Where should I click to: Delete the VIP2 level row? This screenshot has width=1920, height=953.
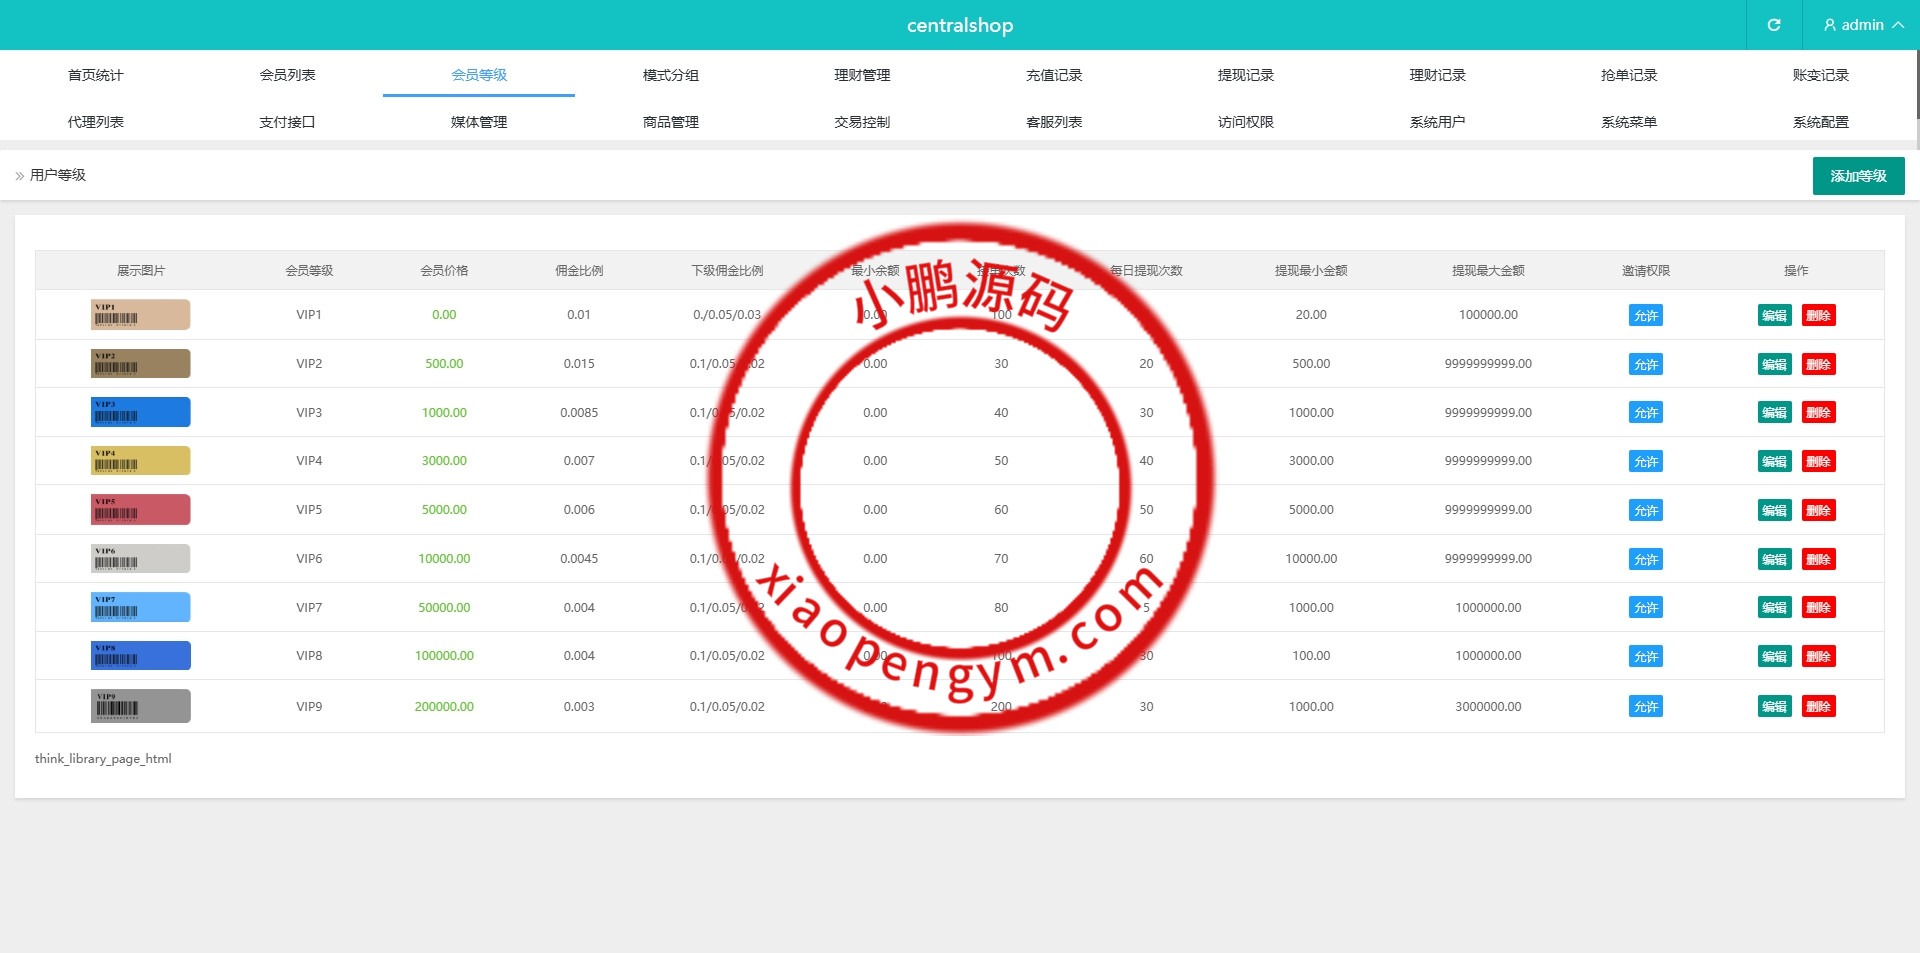click(1818, 365)
